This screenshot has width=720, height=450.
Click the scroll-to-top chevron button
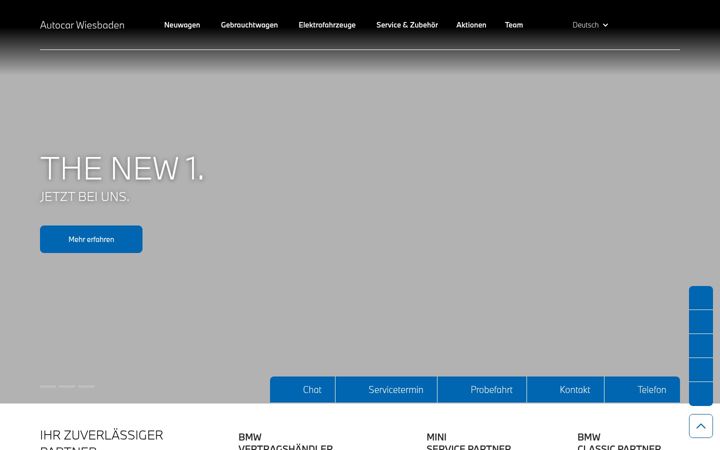[x=701, y=426]
